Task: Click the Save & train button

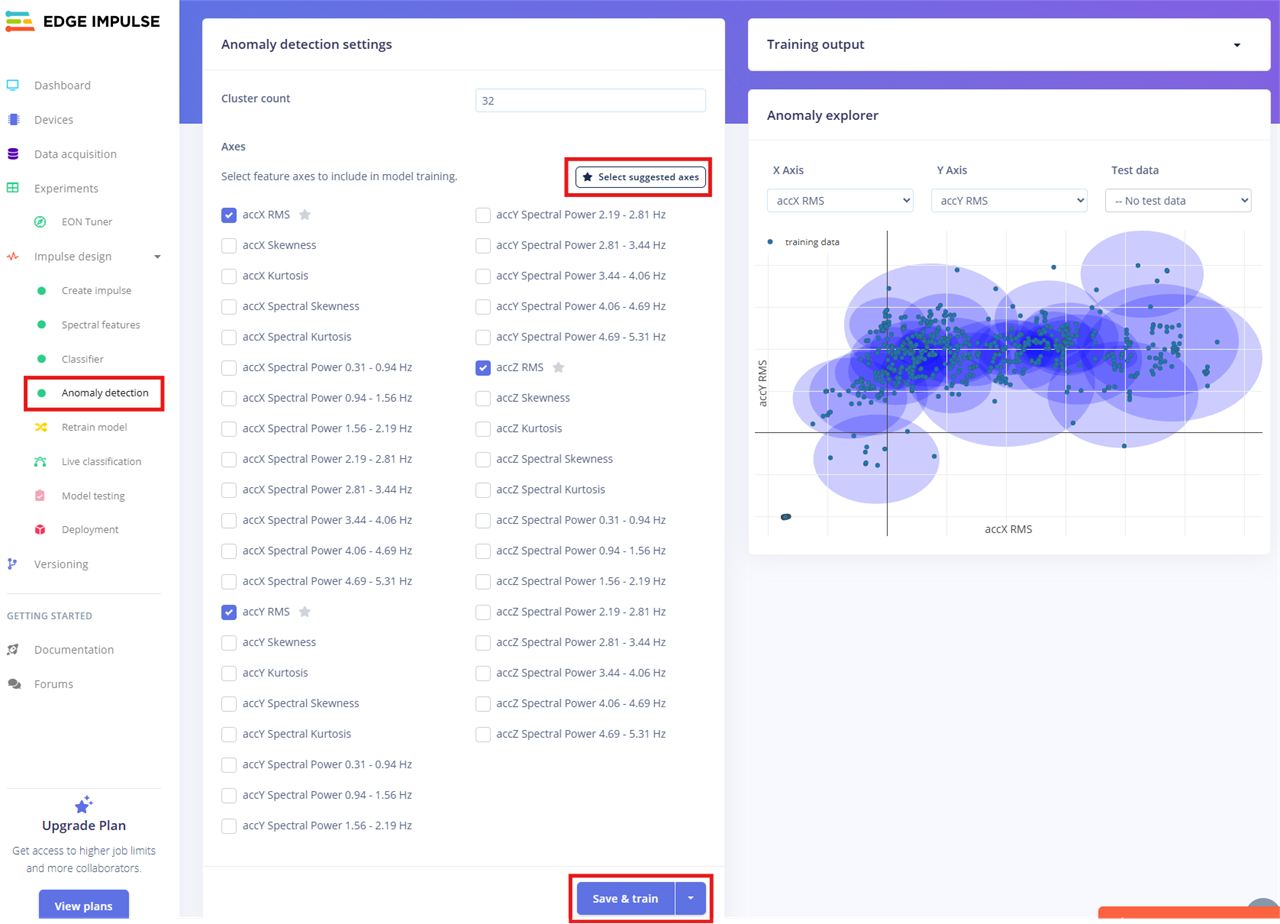Action: [x=626, y=898]
